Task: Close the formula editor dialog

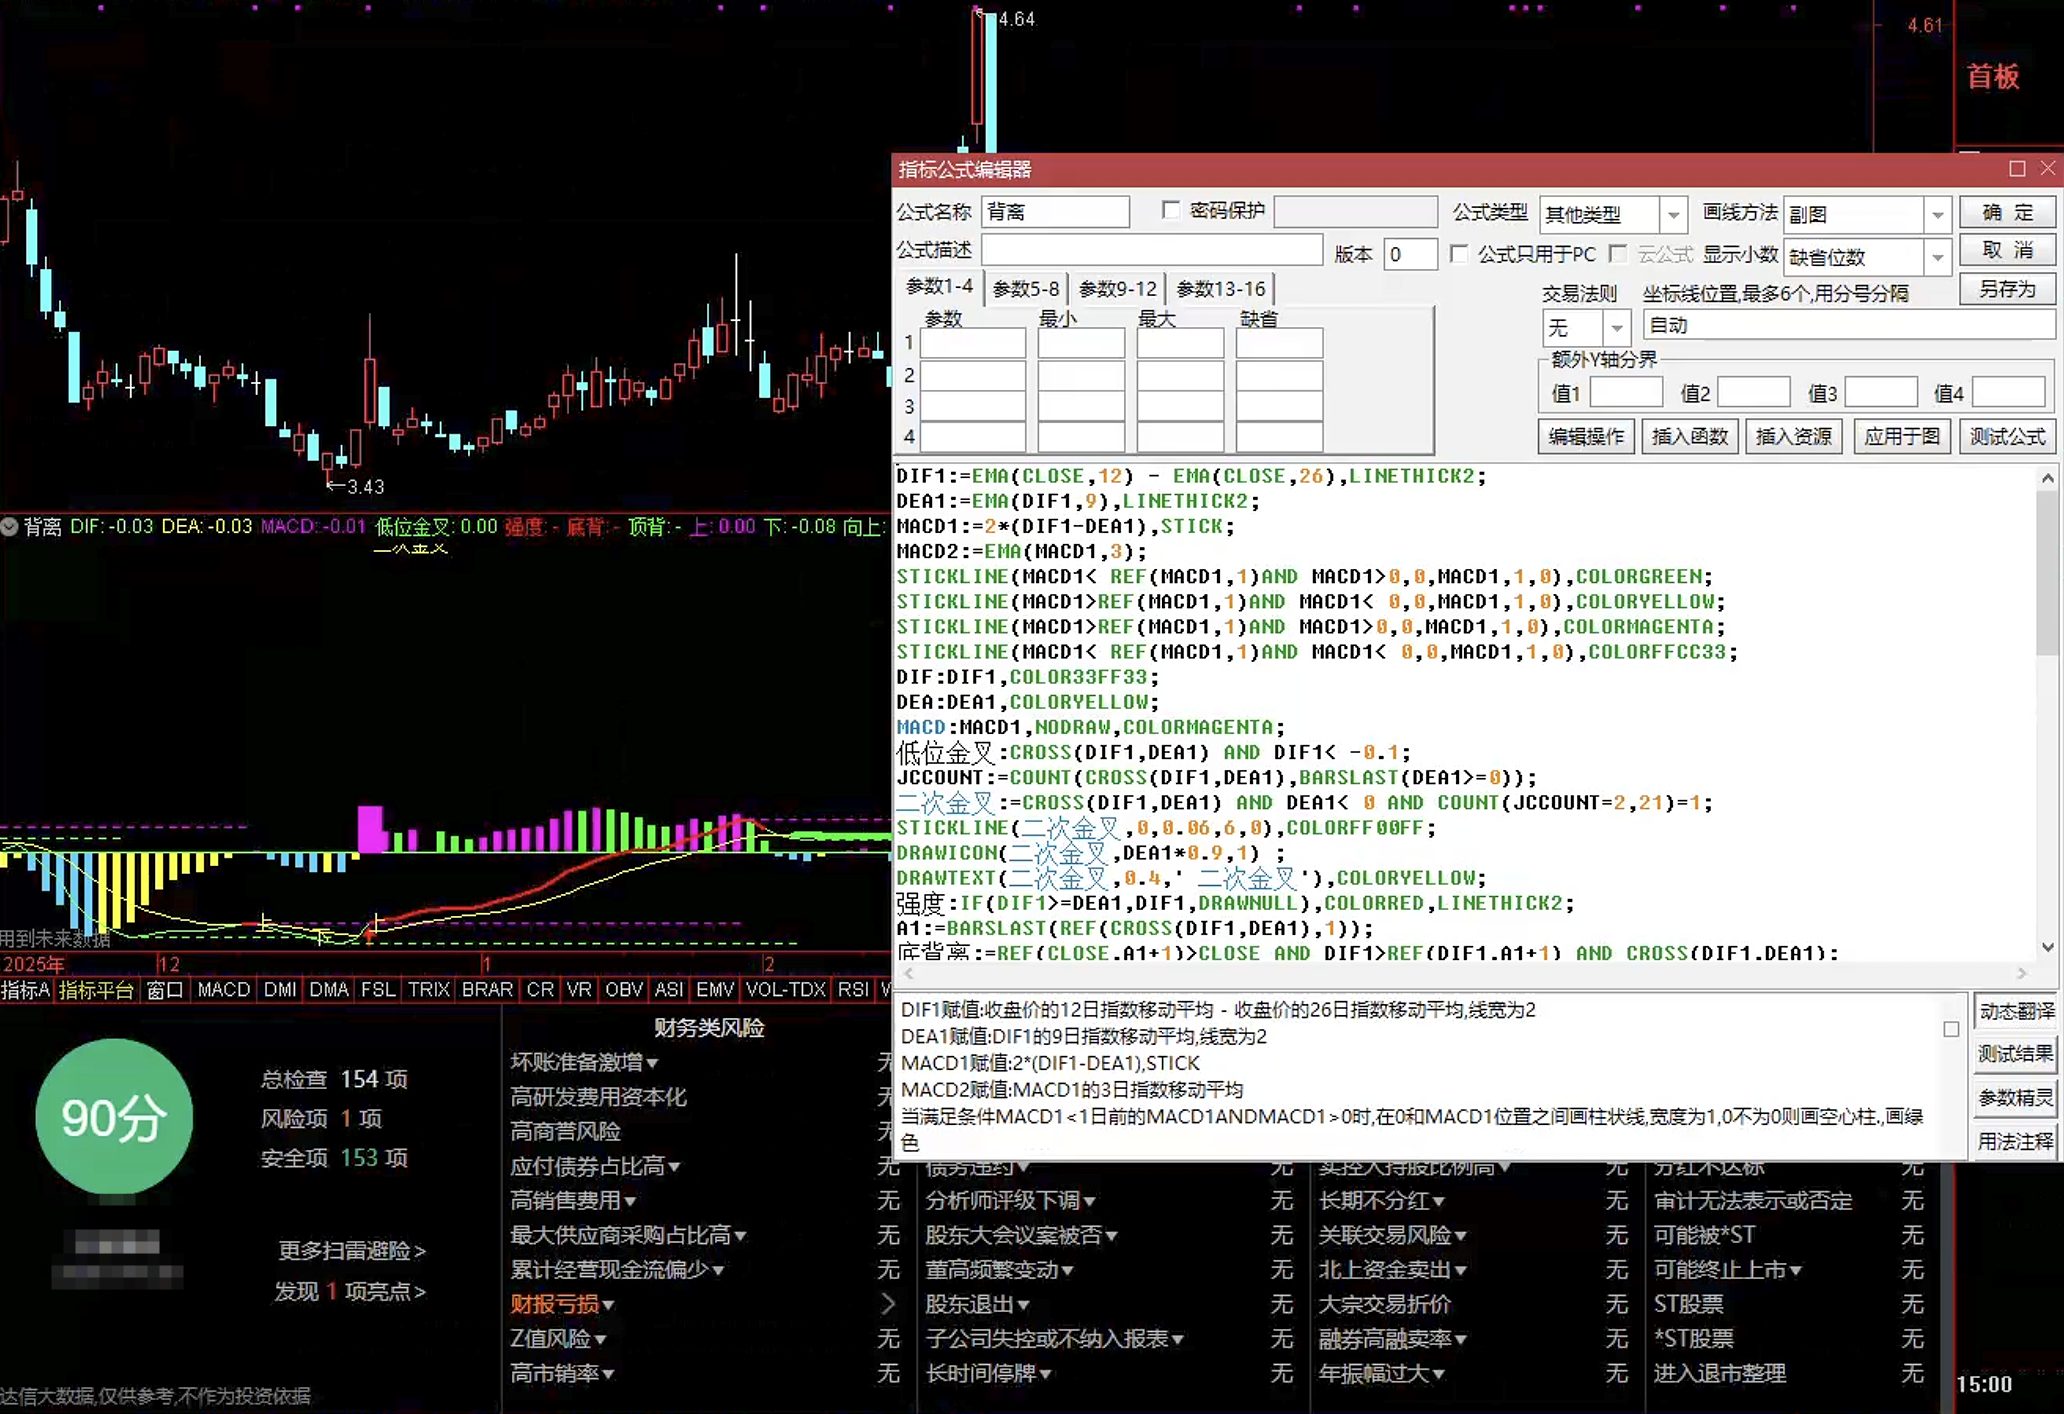Action: click(x=2047, y=169)
